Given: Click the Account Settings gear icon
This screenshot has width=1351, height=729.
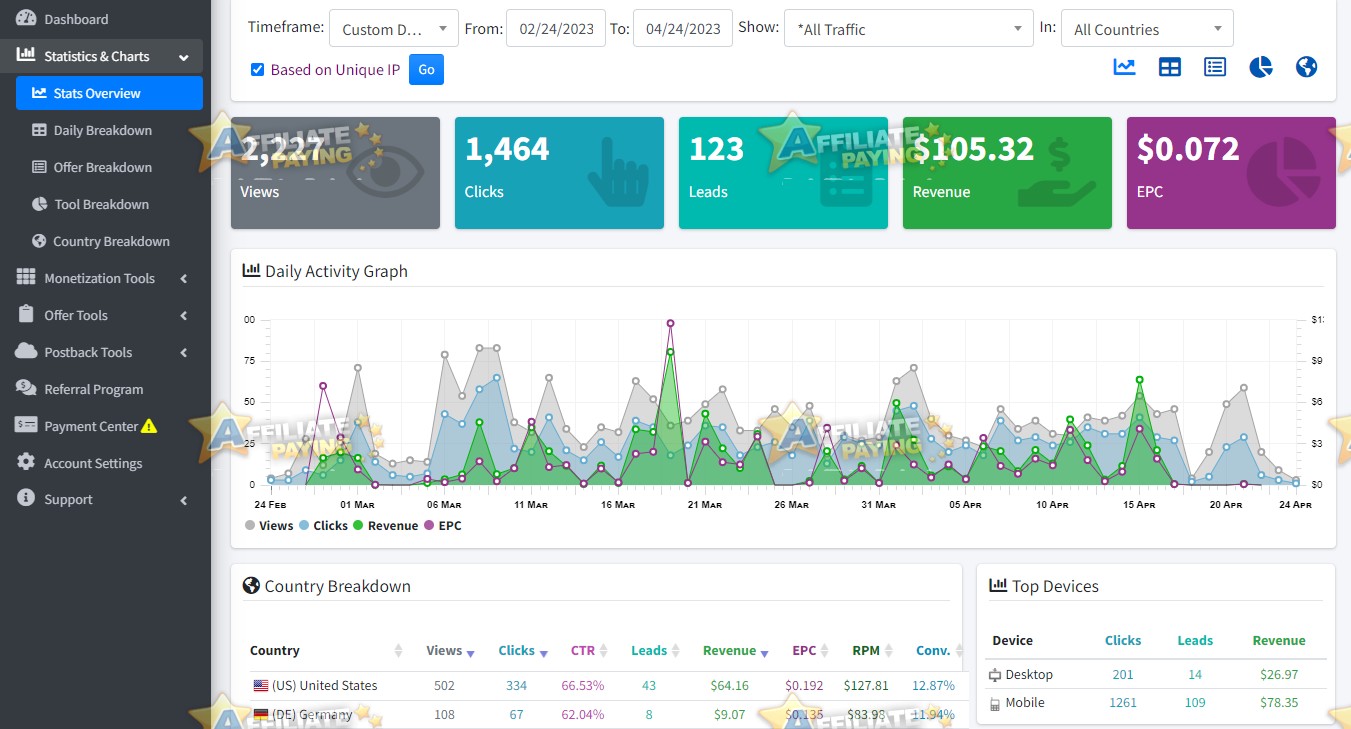Looking at the screenshot, I should 26,463.
